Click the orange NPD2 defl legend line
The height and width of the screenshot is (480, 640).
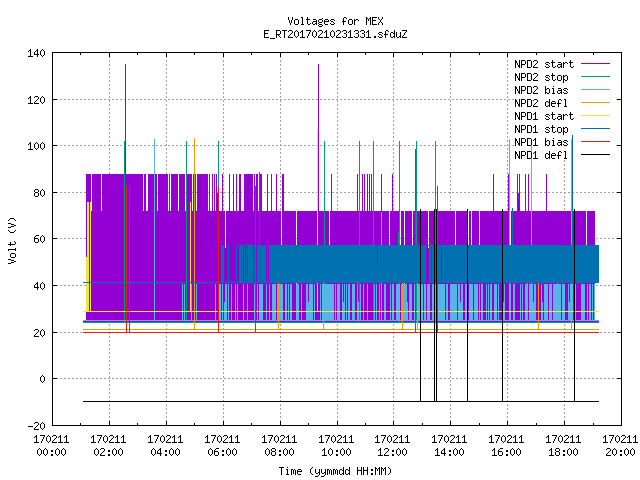click(x=595, y=103)
